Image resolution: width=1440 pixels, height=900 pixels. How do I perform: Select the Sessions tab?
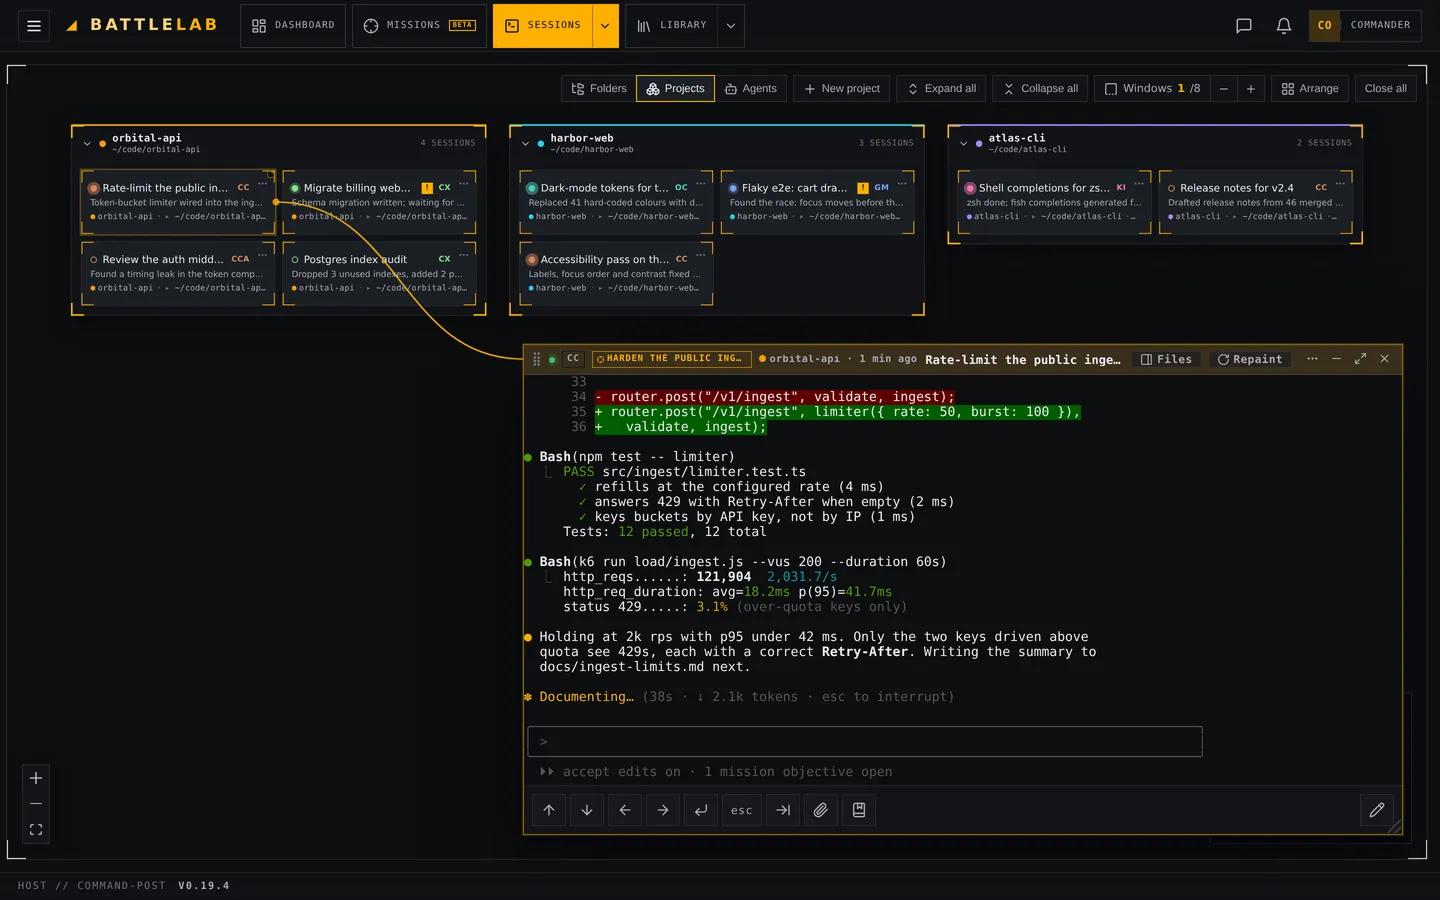[543, 26]
